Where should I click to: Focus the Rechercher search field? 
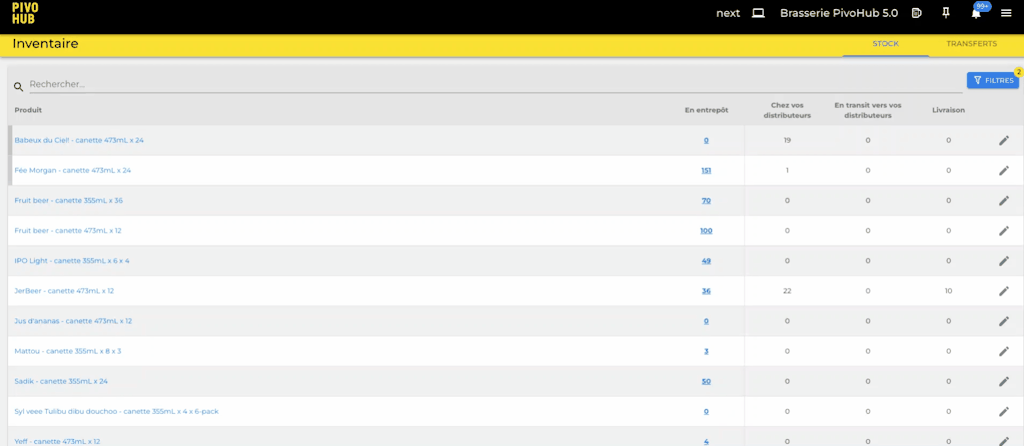tap(495, 85)
